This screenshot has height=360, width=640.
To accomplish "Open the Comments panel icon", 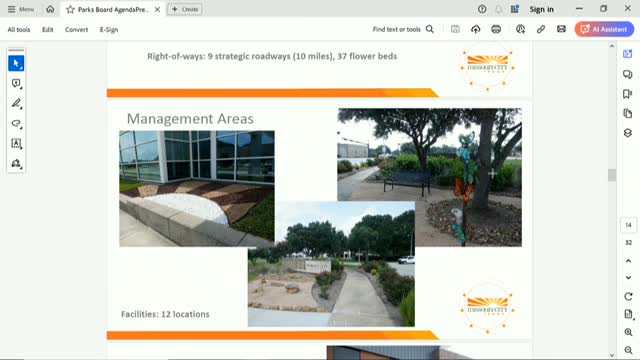I will [x=628, y=74].
